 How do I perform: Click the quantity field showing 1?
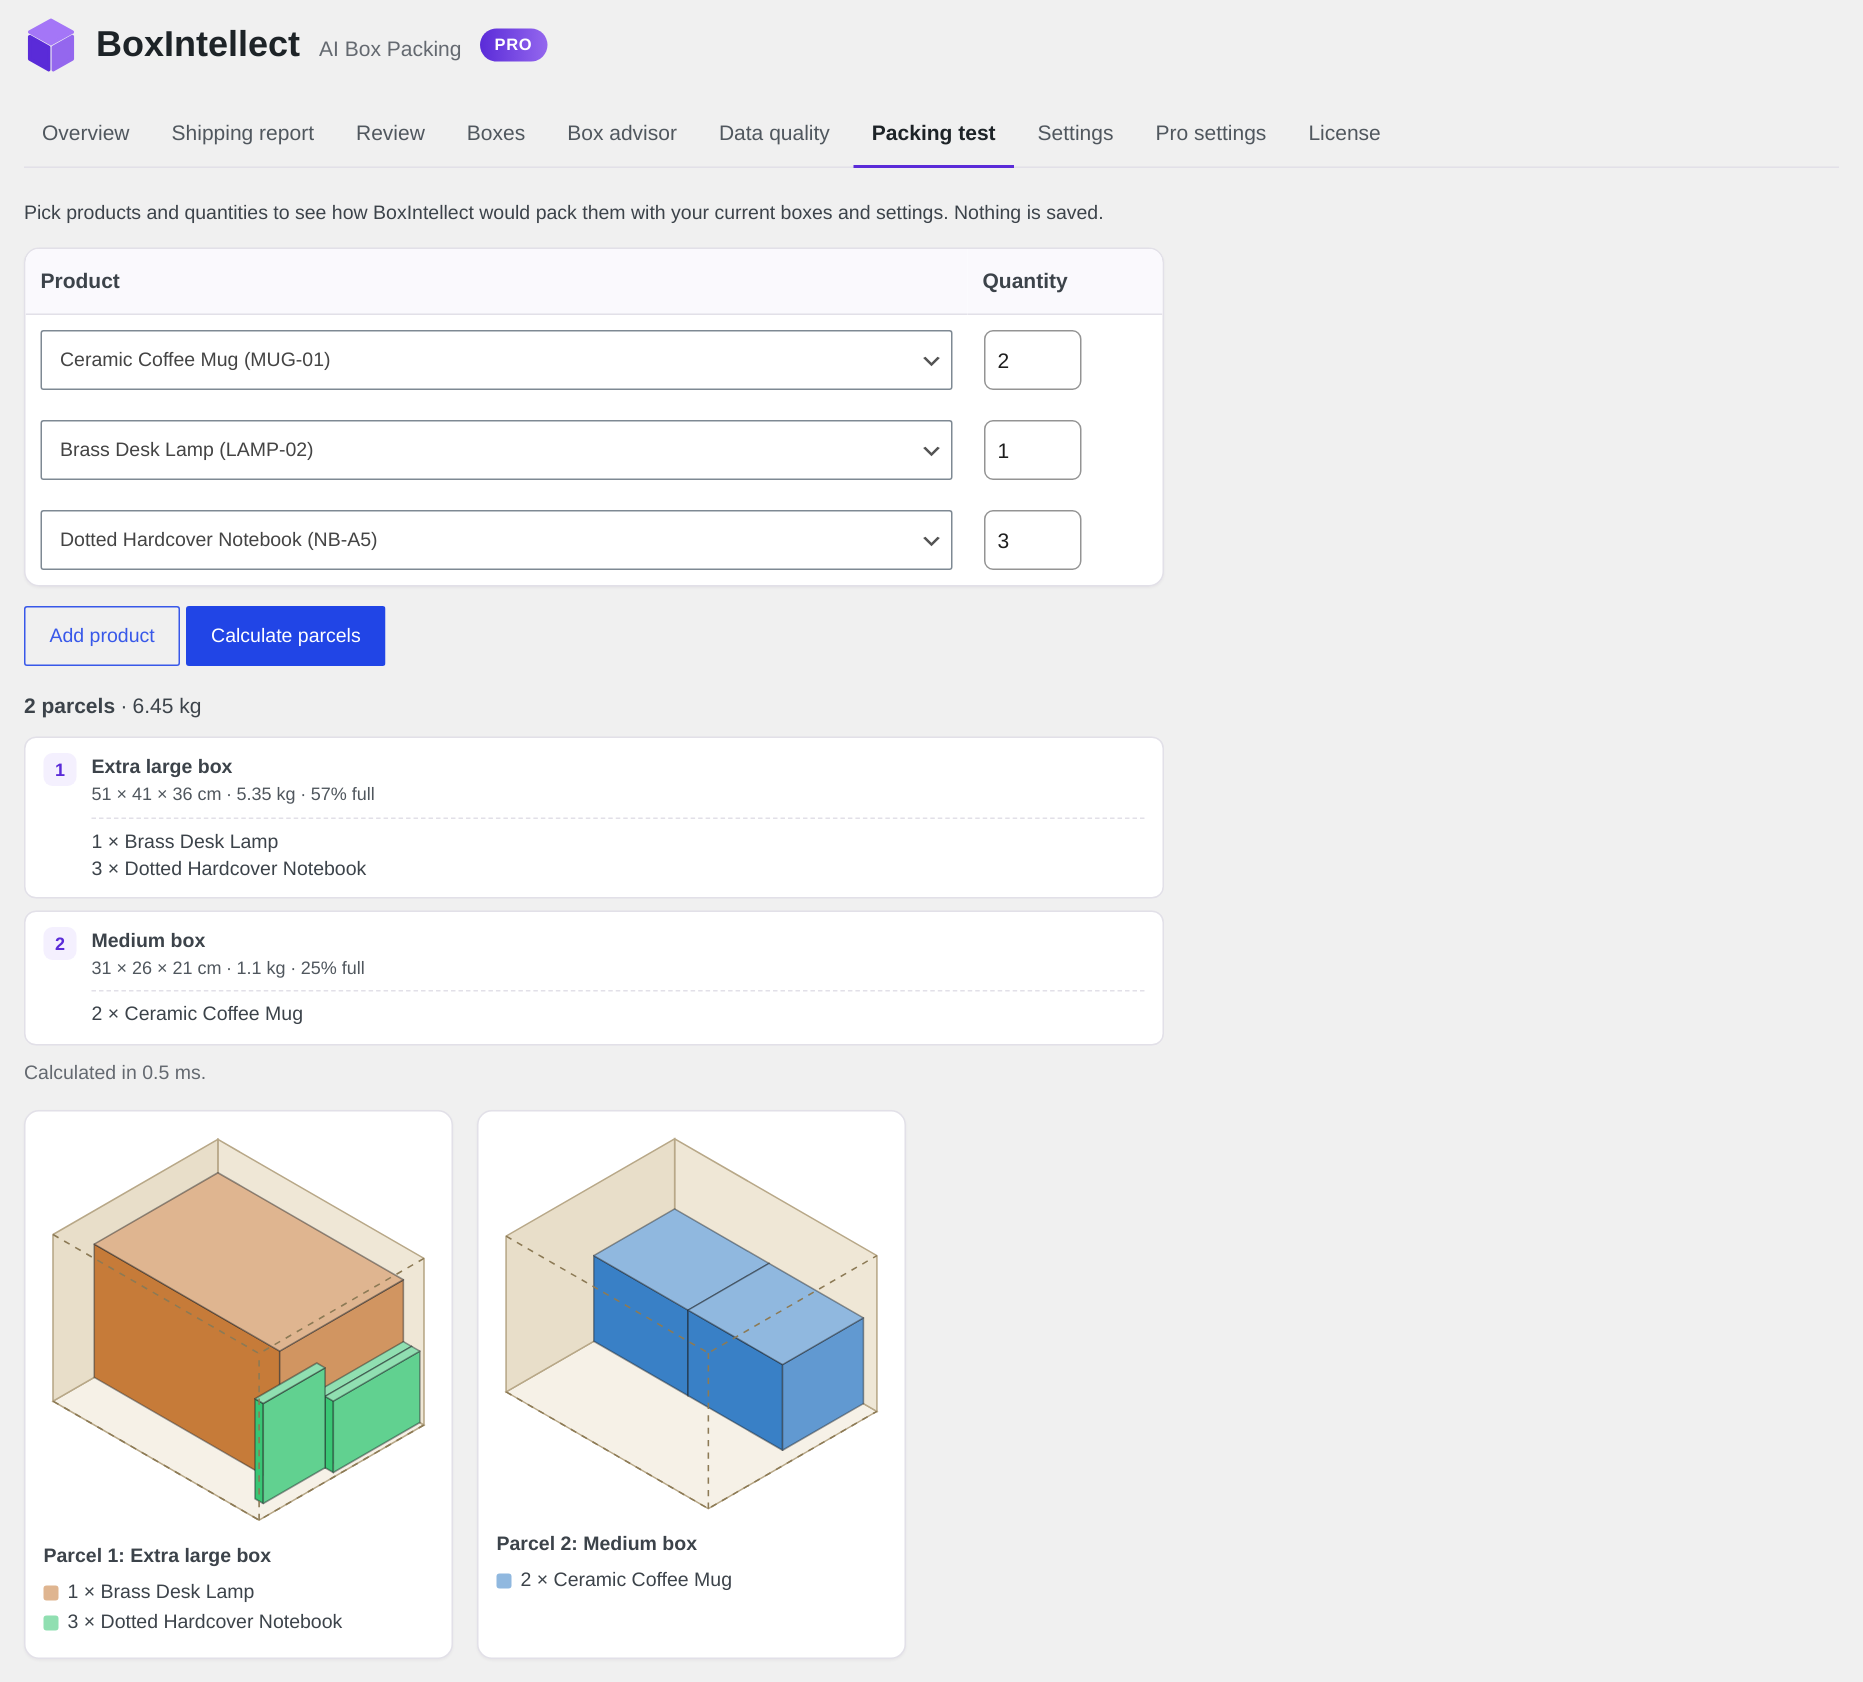click(x=1032, y=450)
